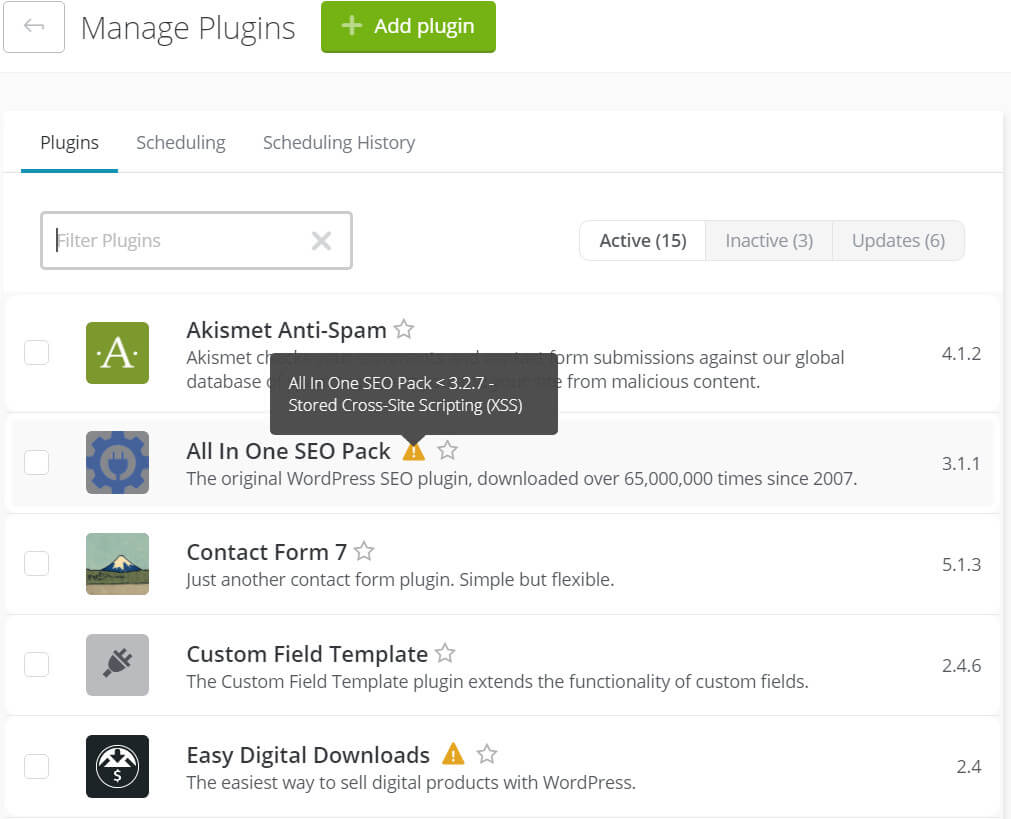Viewport: 1011px width, 819px height.
Task: Click the 'extends the functionality of custom fields' description
Action: coord(497,682)
